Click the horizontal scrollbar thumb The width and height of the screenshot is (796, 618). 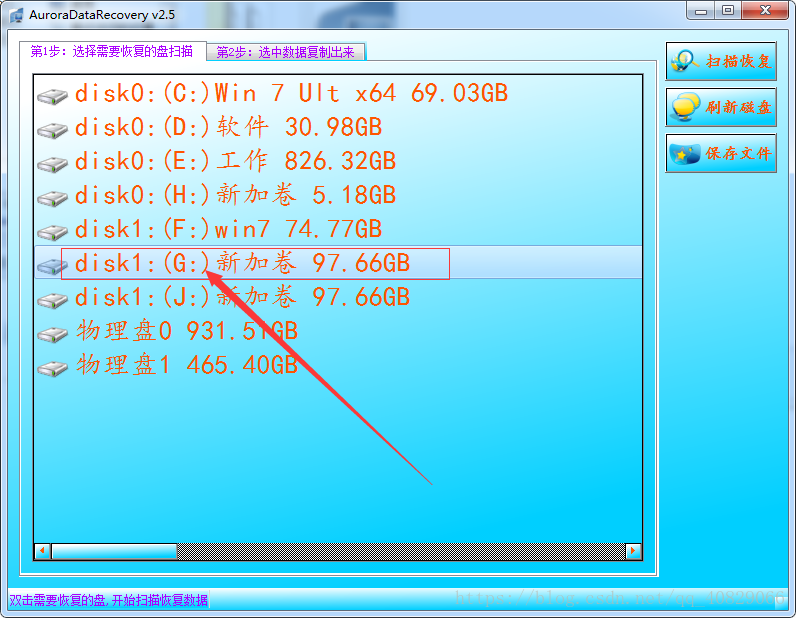(x=114, y=551)
